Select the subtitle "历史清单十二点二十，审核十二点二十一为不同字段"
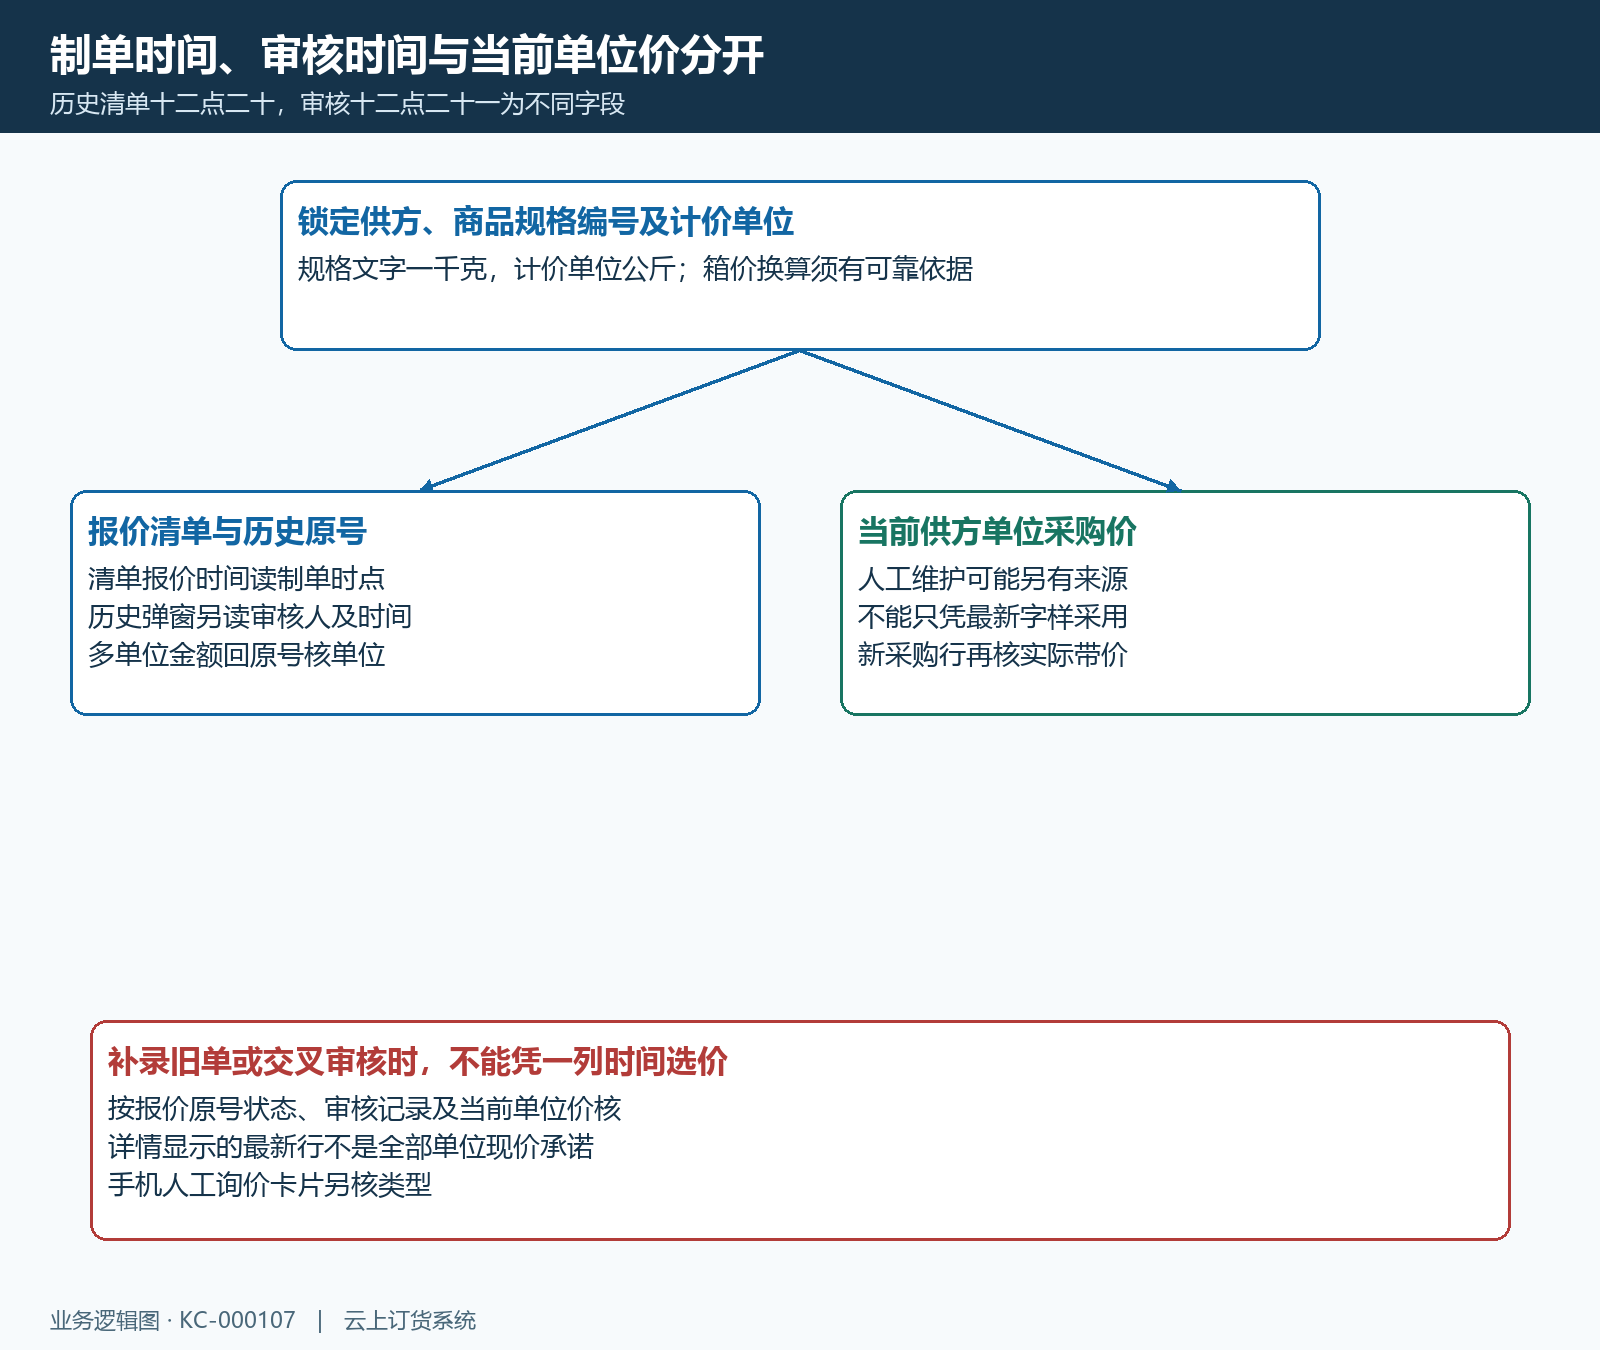The width and height of the screenshot is (1600, 1350). [338, 104]
